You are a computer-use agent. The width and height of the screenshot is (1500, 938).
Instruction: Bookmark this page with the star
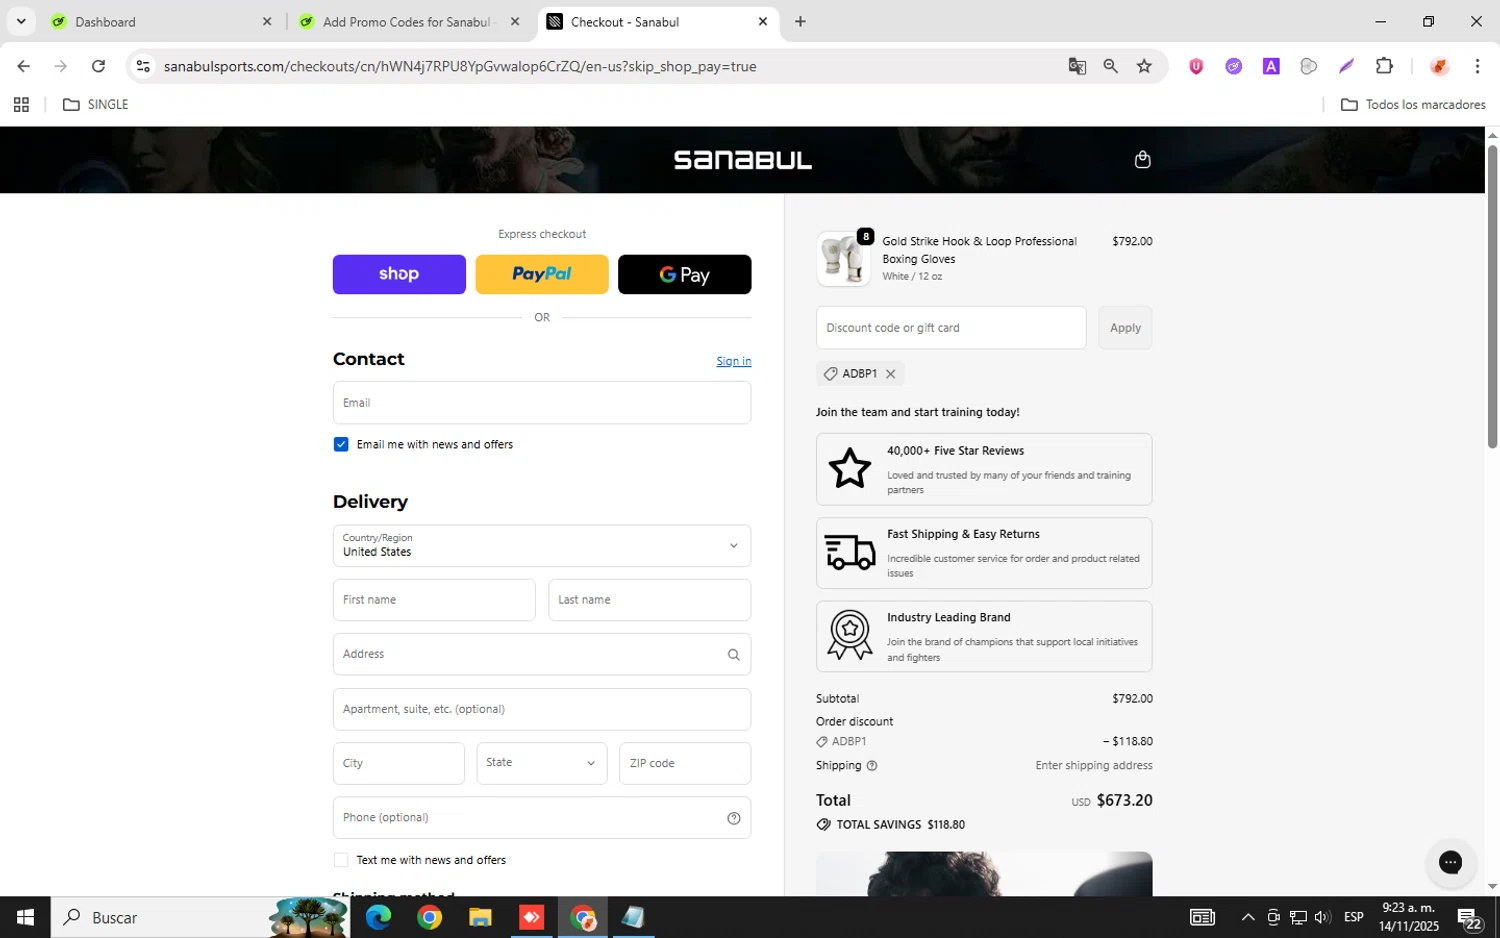[1144, 66]
